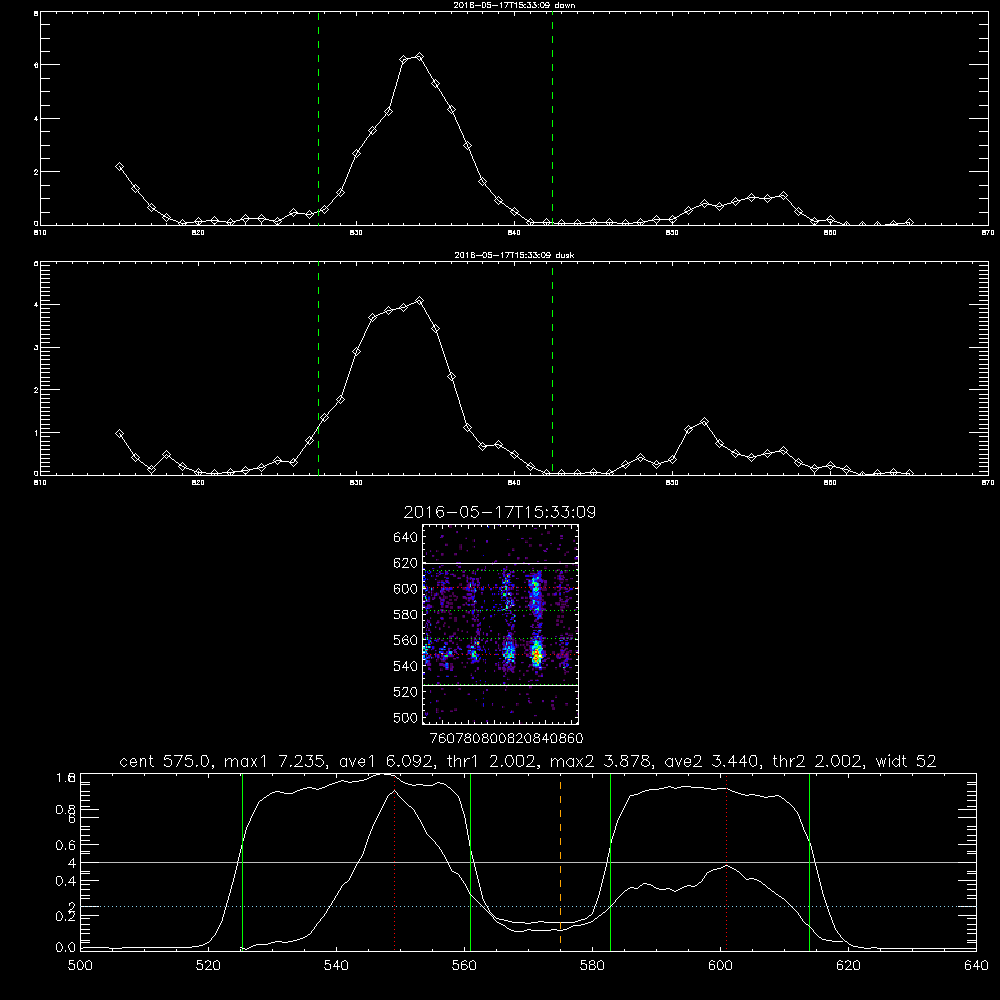Click heatmap y-axis label 620
Viewport: 1000px width, 1000px height.
406,563
